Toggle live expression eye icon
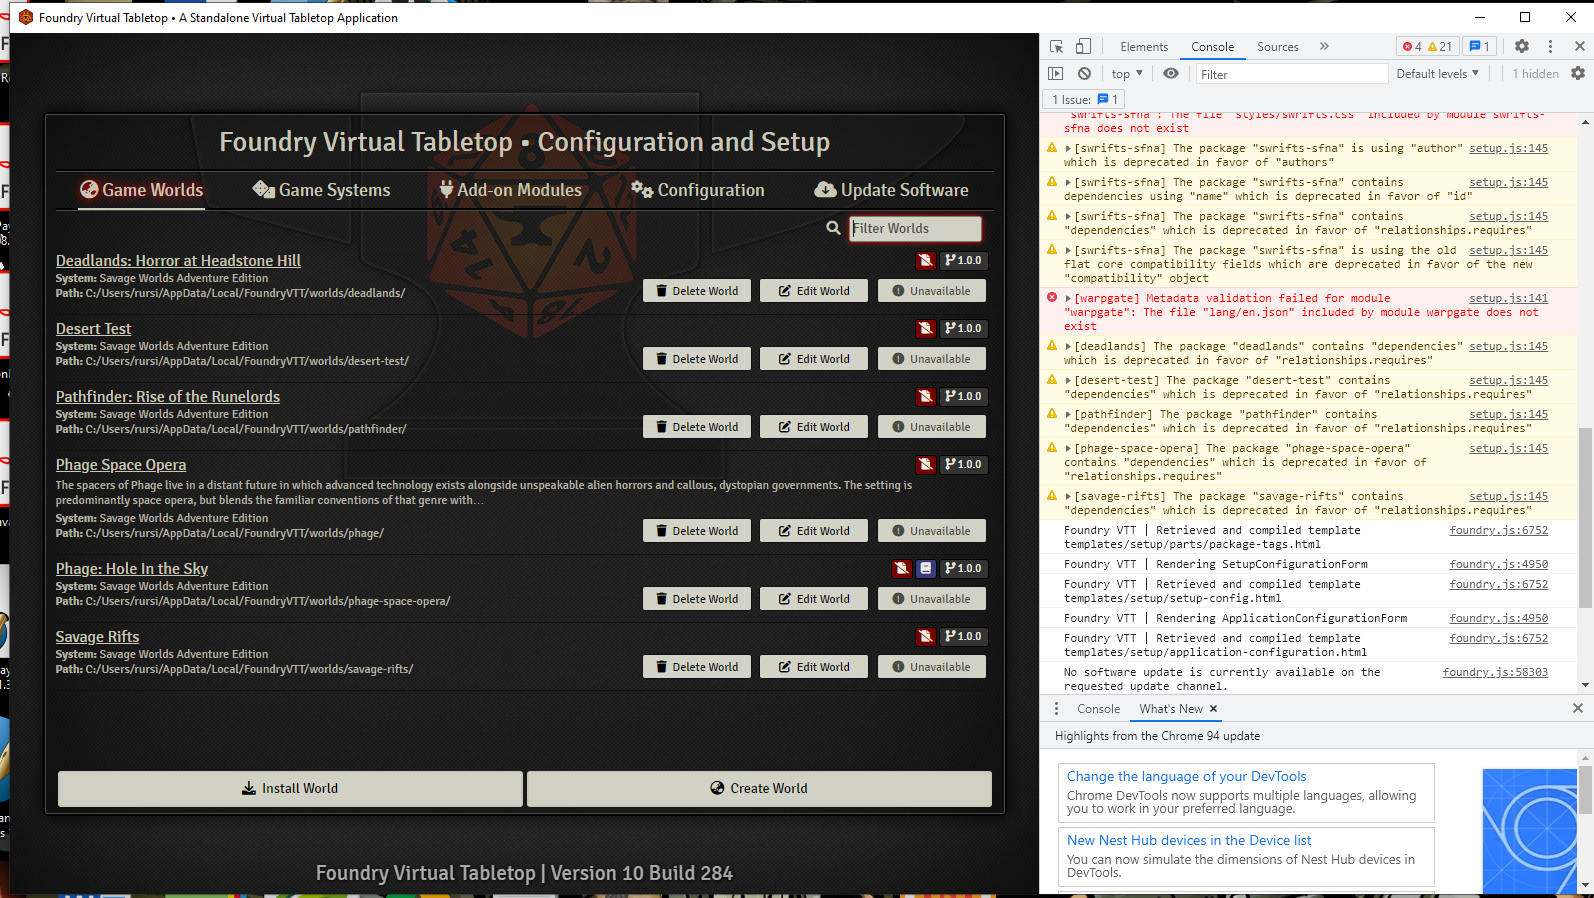This screenshot has width=1594, height=898. (x=1171, y=74)
